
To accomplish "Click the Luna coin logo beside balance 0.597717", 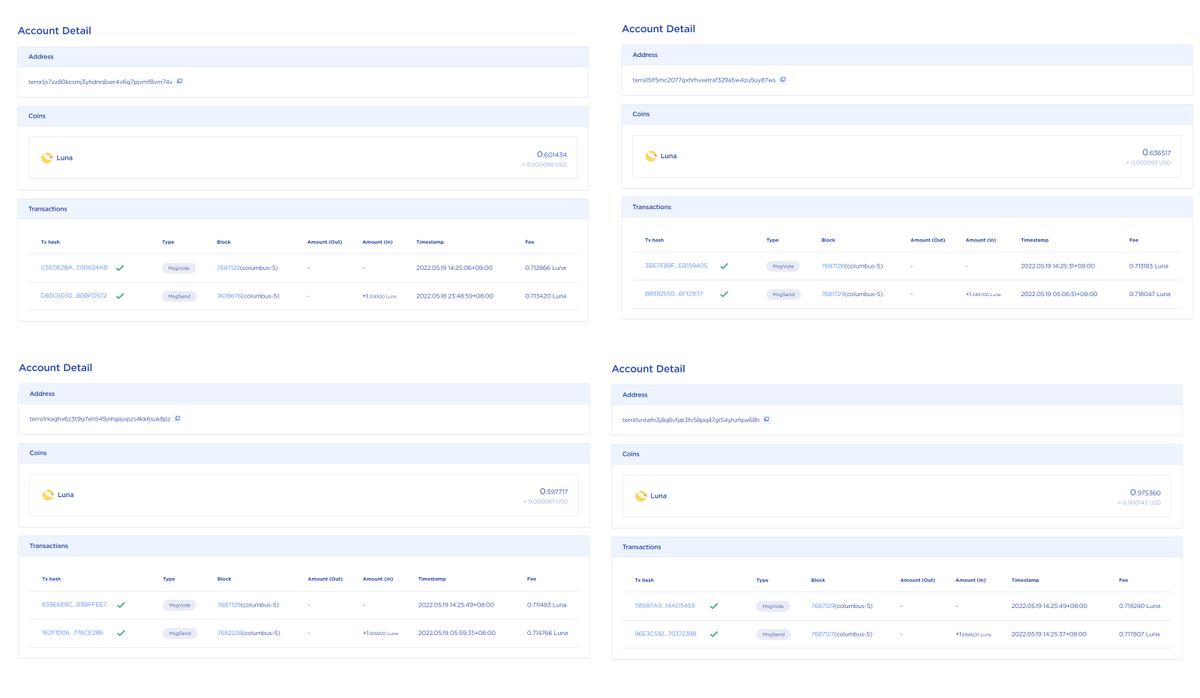I will (x=48, y=495).
